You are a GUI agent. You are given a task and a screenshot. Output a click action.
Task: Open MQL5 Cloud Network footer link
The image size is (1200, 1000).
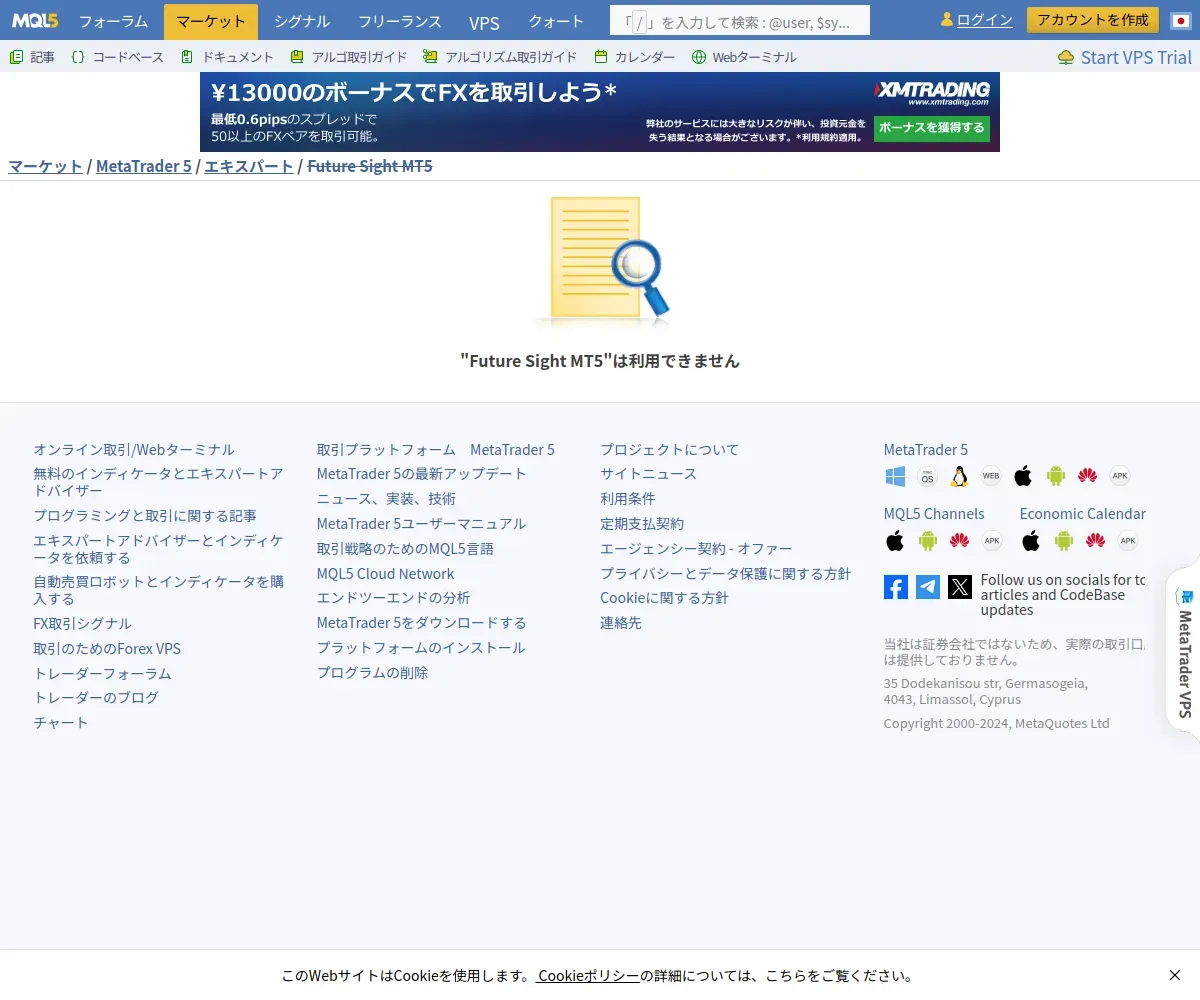tap(385, 574)
